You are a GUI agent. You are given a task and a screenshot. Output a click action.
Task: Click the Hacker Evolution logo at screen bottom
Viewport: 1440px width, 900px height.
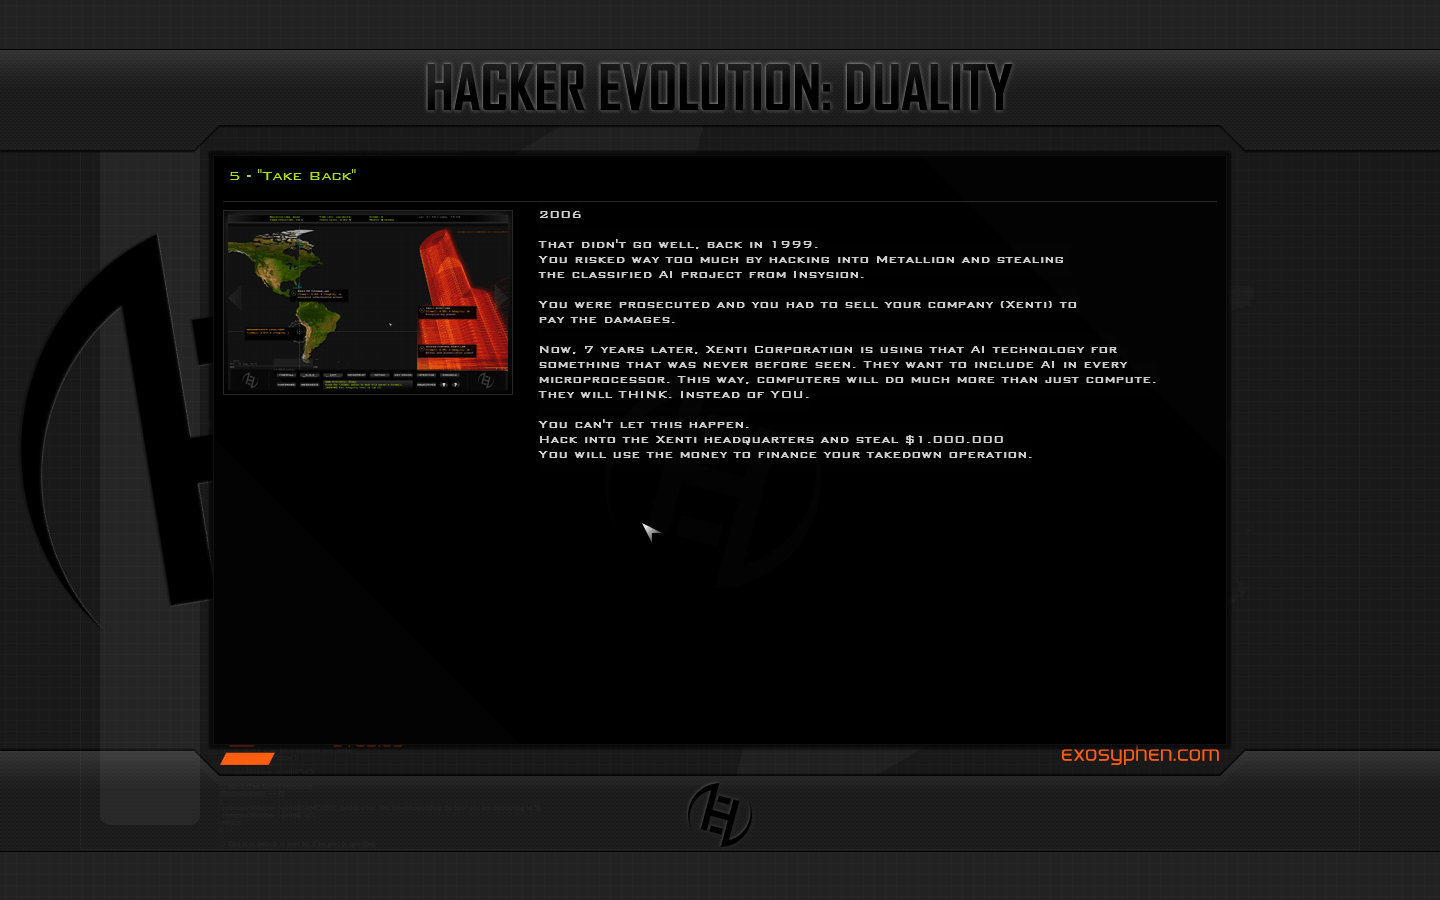coord(719,812)
